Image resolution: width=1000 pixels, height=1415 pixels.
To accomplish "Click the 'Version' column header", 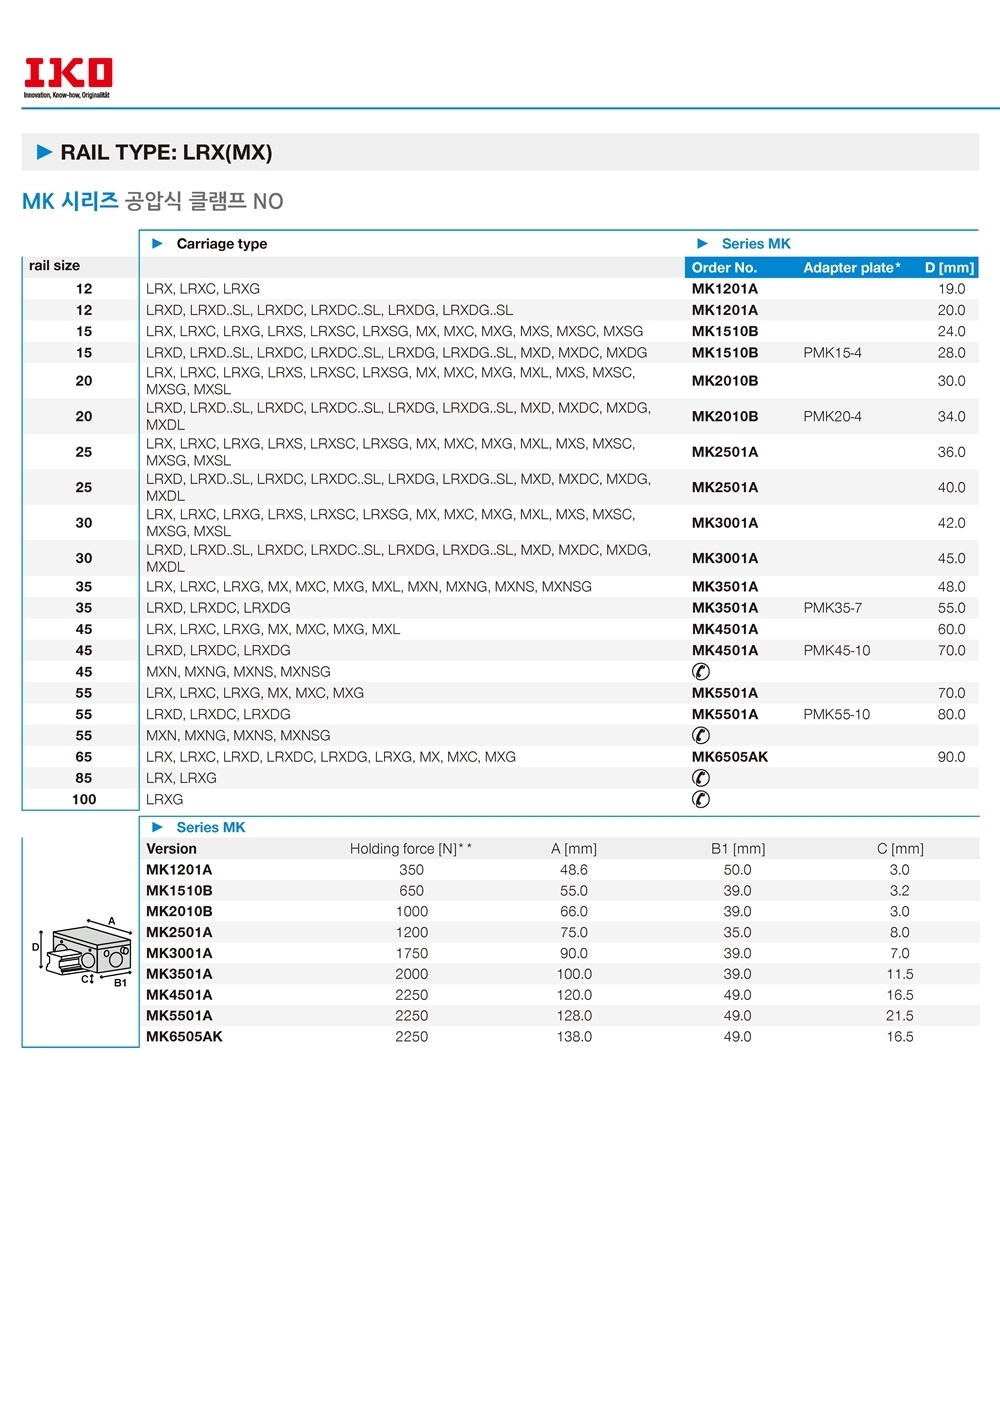I will click(x=172, y=849).
